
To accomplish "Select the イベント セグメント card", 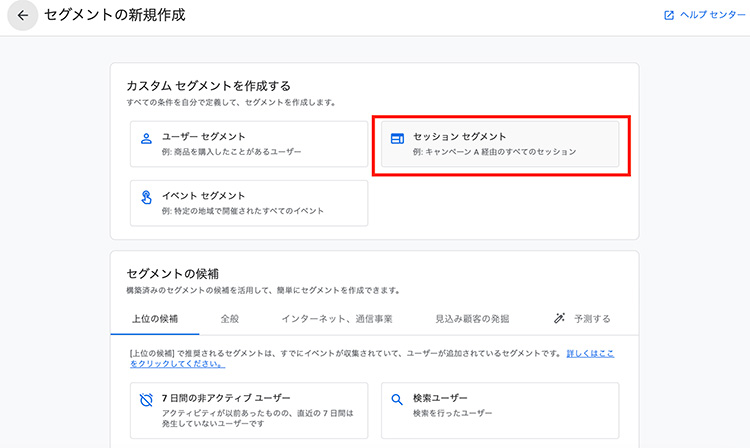I will (249, 203).
